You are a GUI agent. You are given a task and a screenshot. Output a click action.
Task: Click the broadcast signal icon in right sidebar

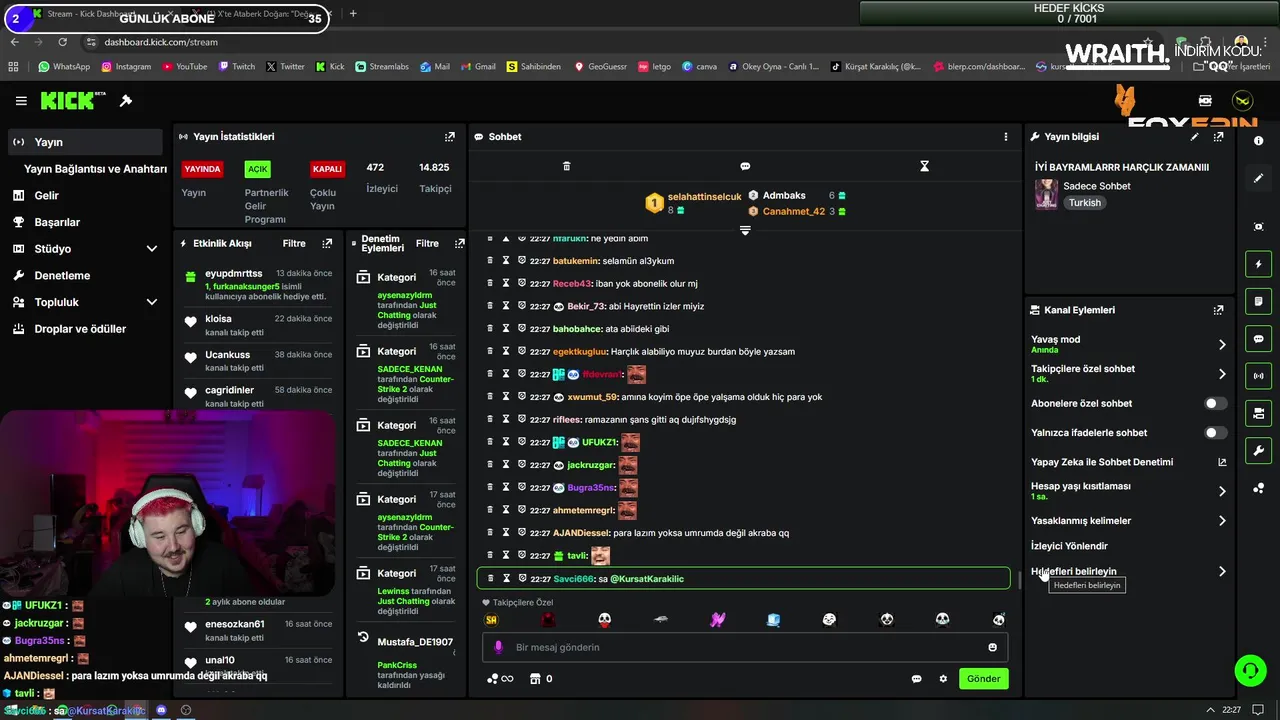[x=1258, y=376]
